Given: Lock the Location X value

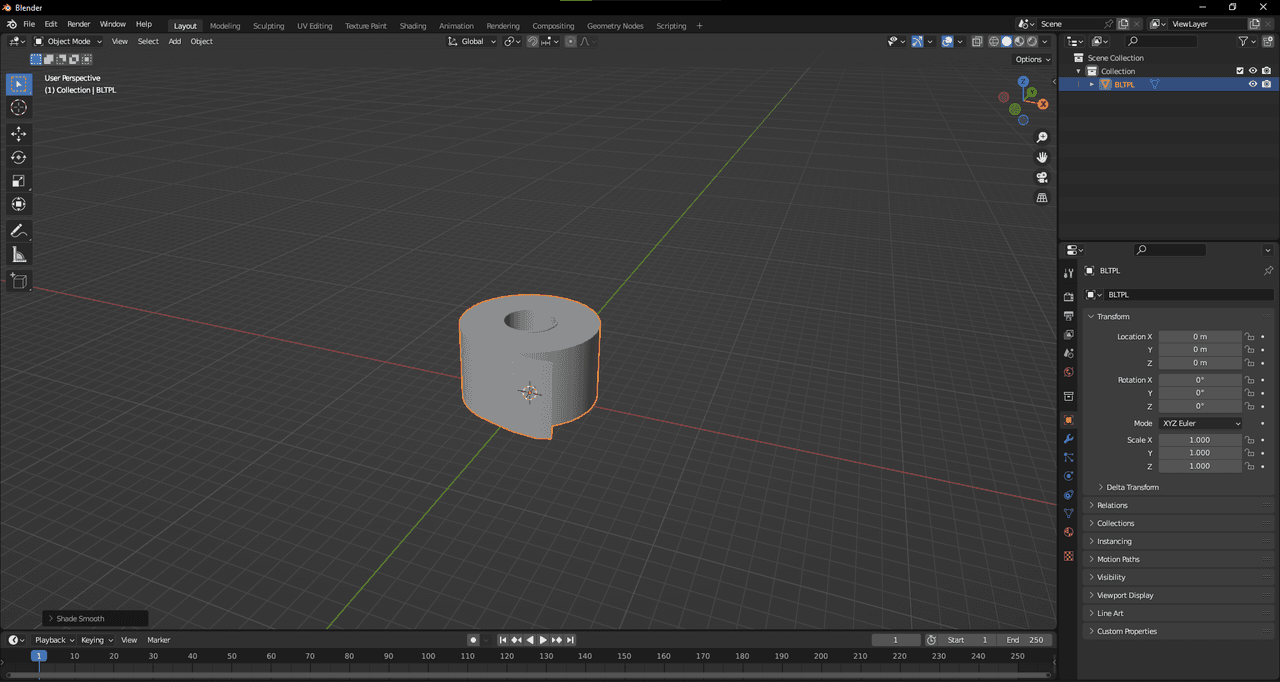Looking at the screenshot, I should [1249, 337].
